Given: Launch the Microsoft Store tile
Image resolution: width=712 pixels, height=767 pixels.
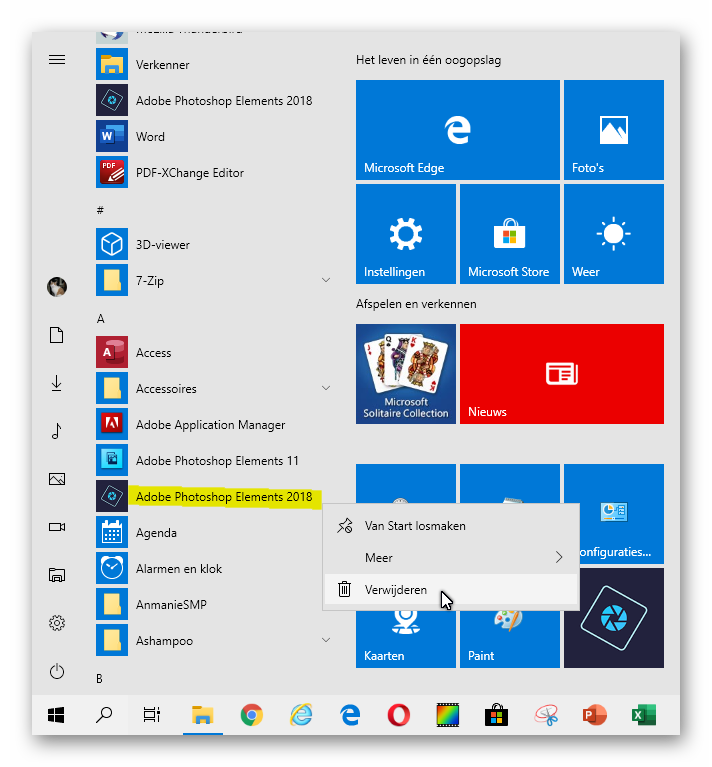Looking at the screenshot, I should tap(509, 234).
